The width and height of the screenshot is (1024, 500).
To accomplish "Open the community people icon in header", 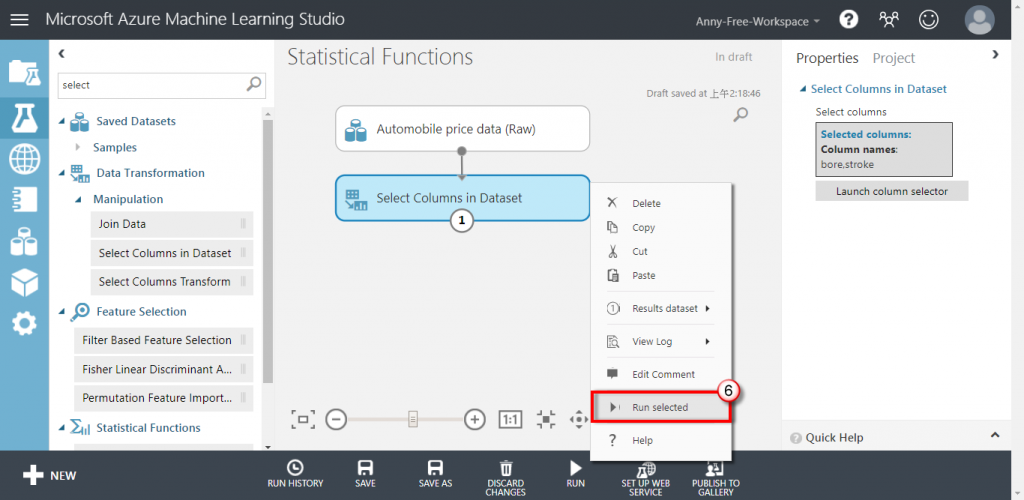I will (x=889, y=20).
